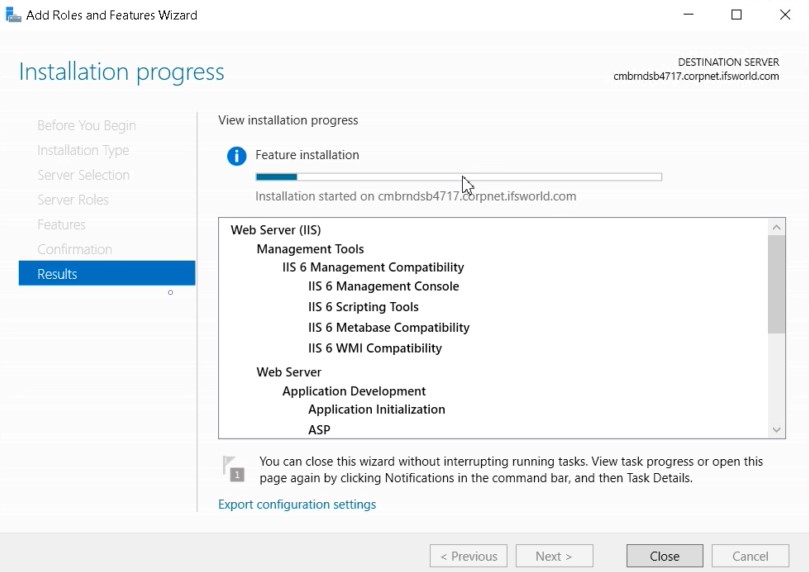Select IIS 6 Management Console row
This screenshot has height=572, width=809.
point(383,286)
